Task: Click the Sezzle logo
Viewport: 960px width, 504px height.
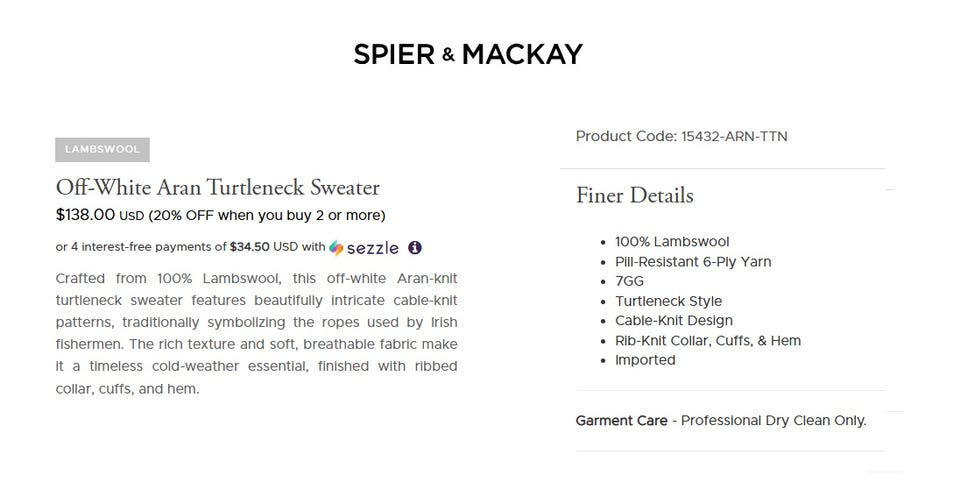Action: [365, 247]
